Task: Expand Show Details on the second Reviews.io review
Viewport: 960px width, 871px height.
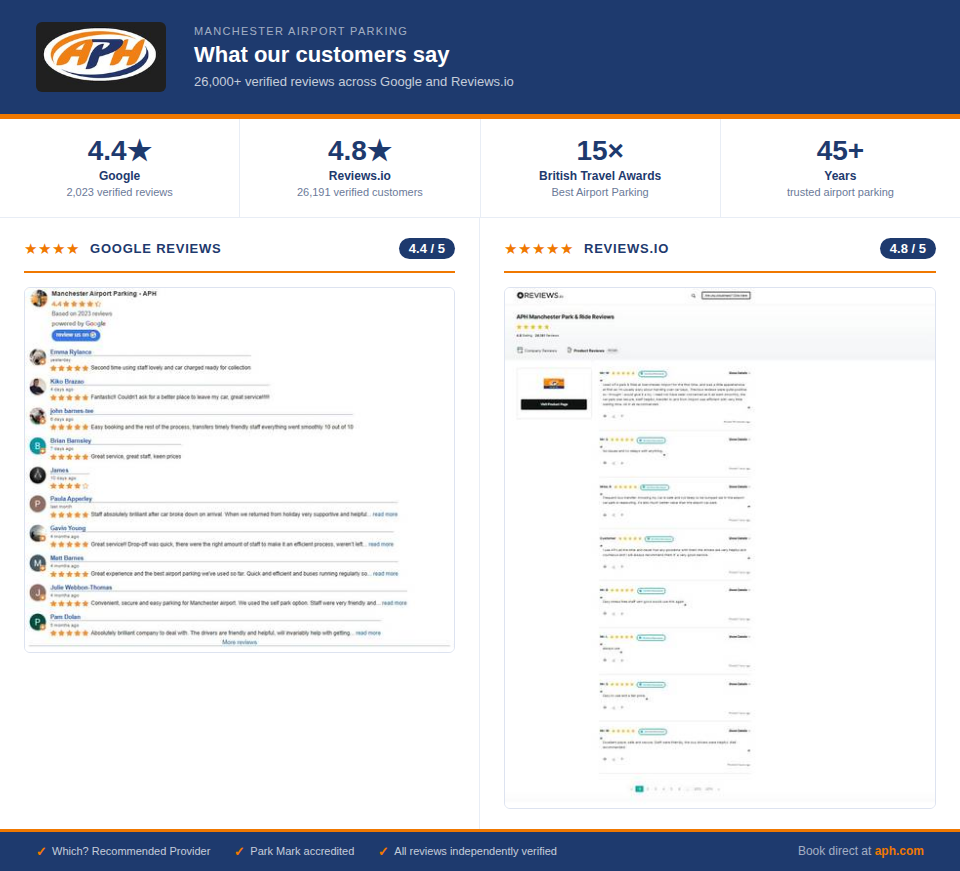Action: point(739,439)
